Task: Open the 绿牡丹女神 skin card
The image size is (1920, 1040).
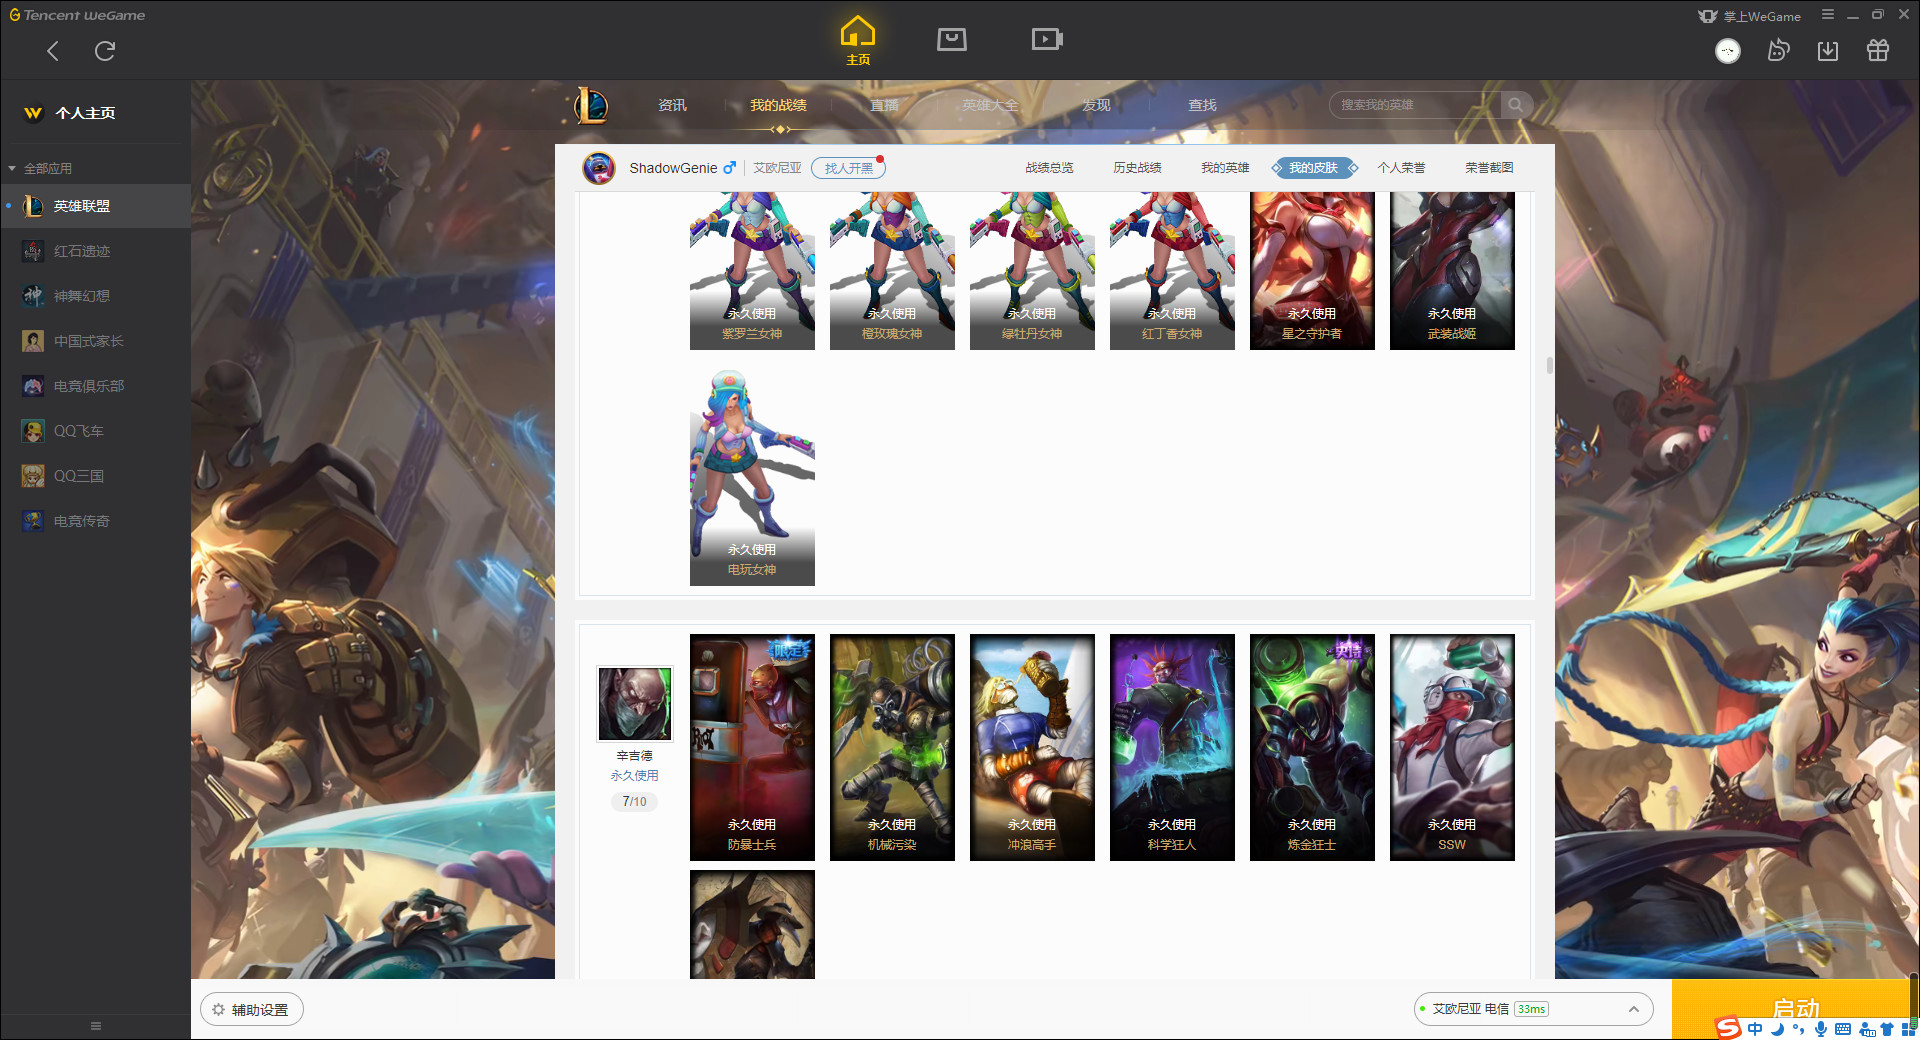Action: pos(1032,270)
